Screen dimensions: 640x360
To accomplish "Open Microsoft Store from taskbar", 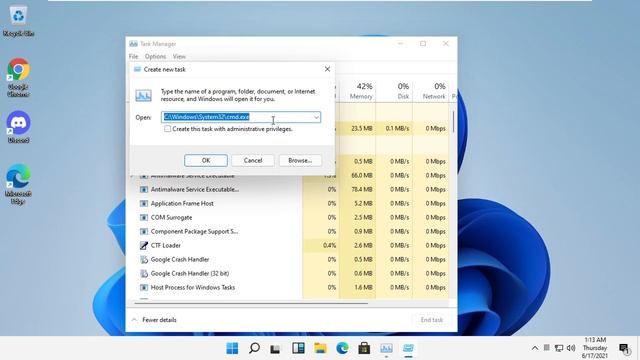I will click(364, 348).
